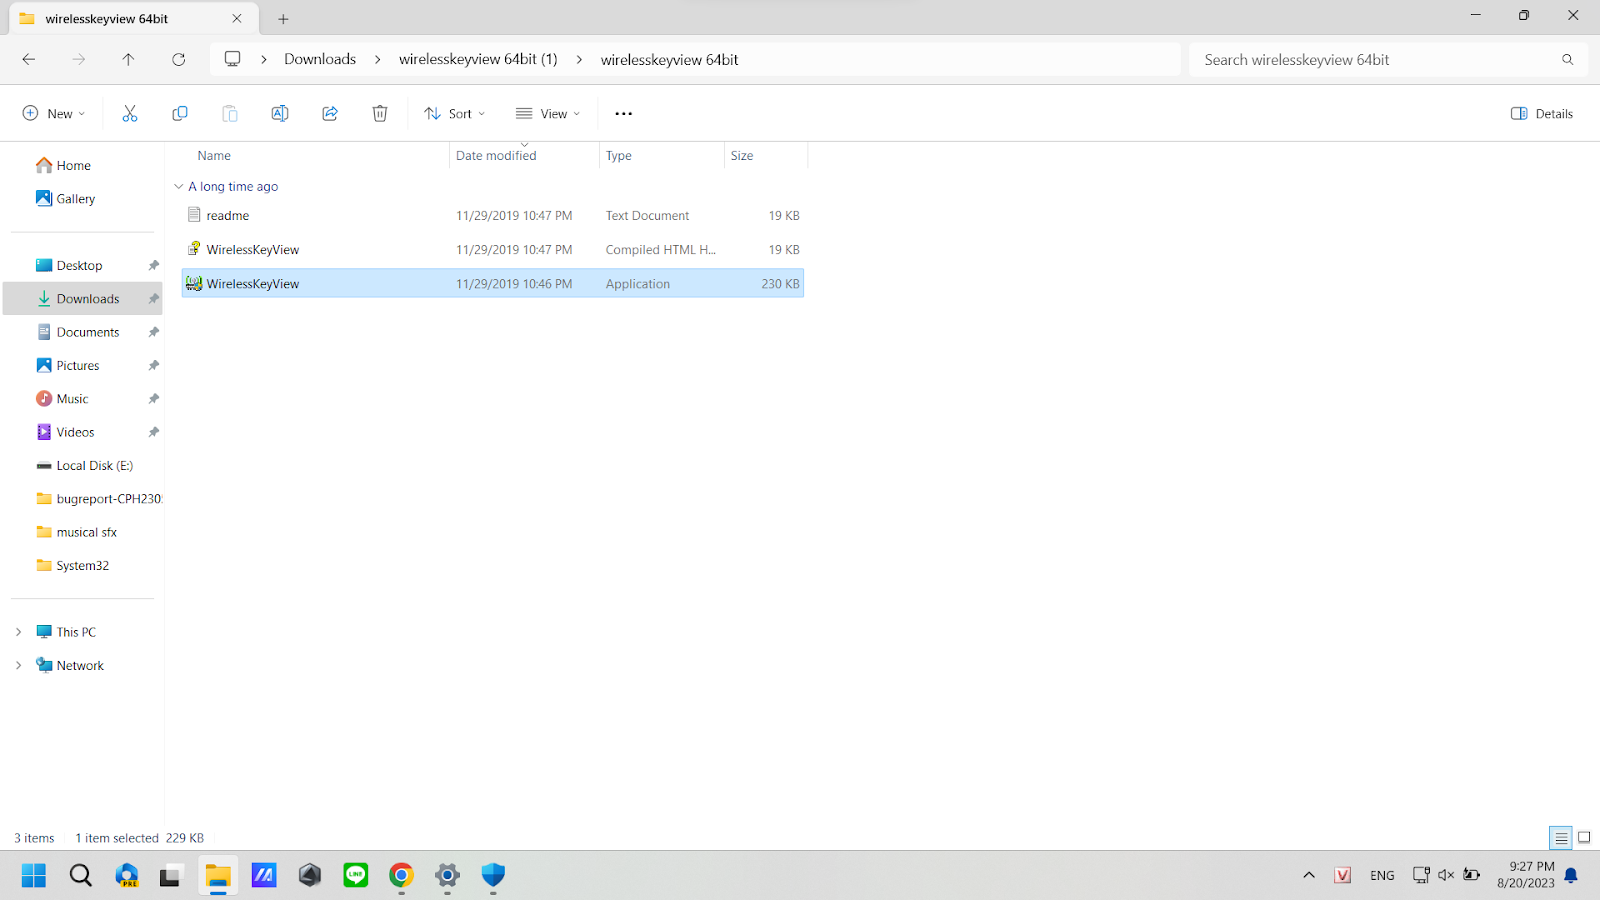The image size is (1600, 900).
Task: Open the New dropdown menu
Action: tap(54, 114)
